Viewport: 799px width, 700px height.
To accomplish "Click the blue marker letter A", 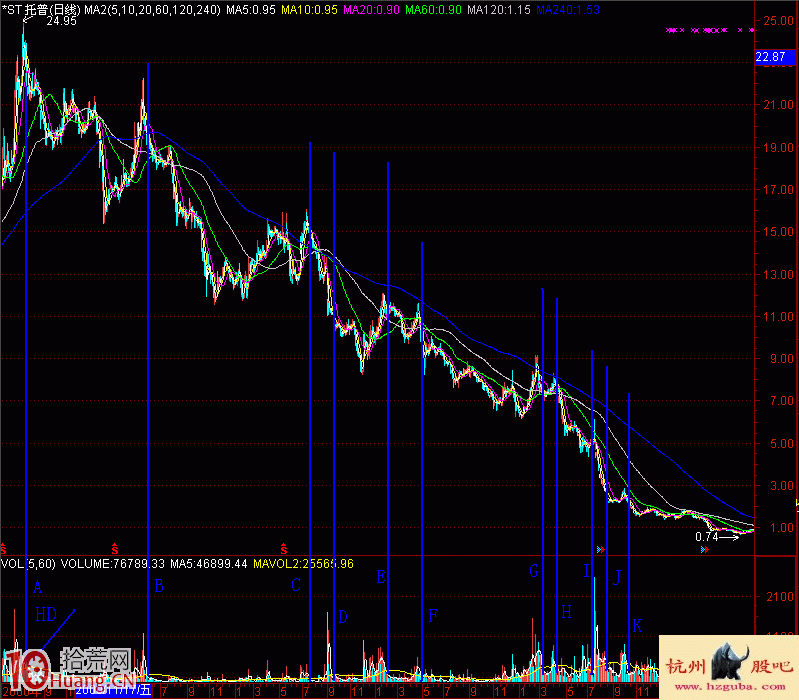I will click(38, 587).
